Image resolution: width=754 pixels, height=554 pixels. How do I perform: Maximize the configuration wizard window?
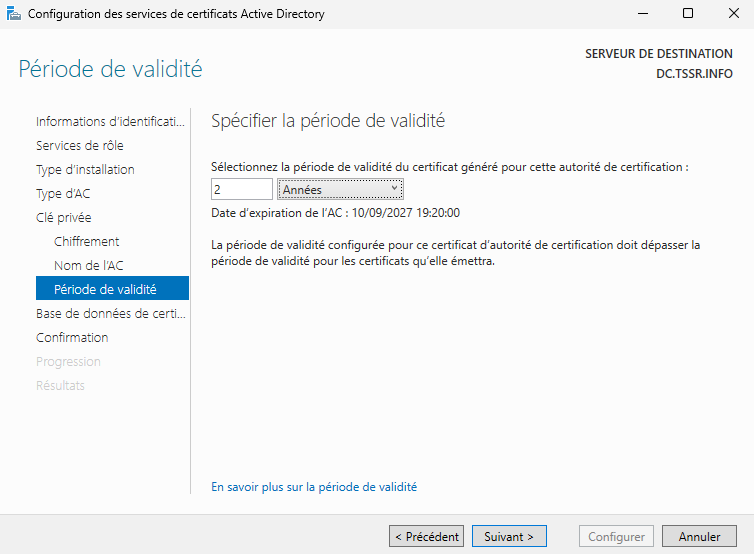[688, 14]
